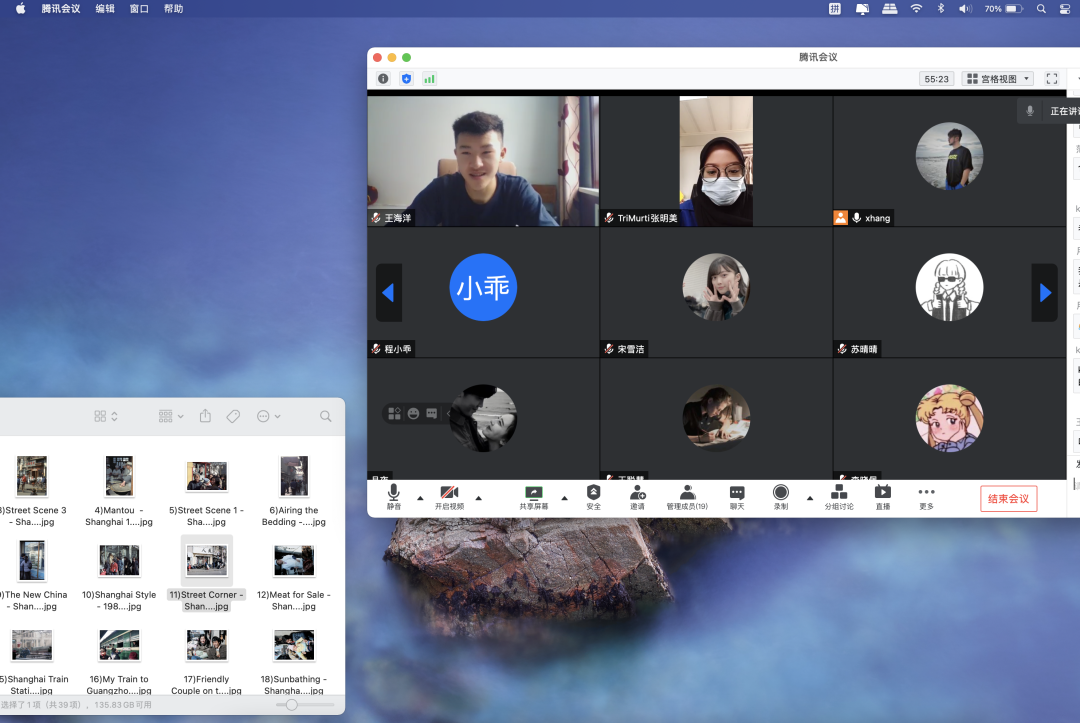
Task: Click xhang's profile avatar
Action: click(949, 156)
